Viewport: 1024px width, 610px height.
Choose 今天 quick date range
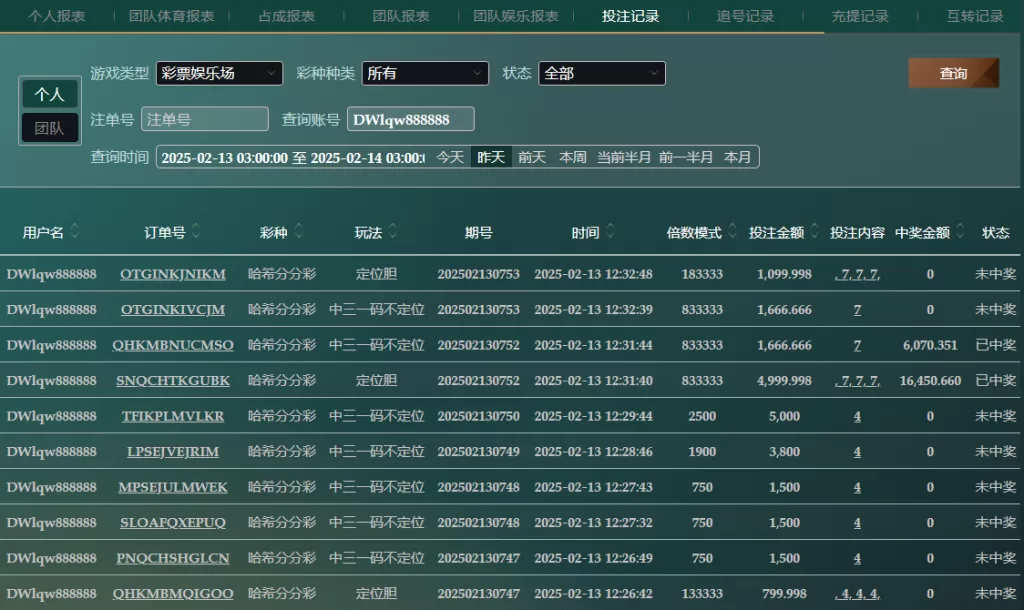450,157
